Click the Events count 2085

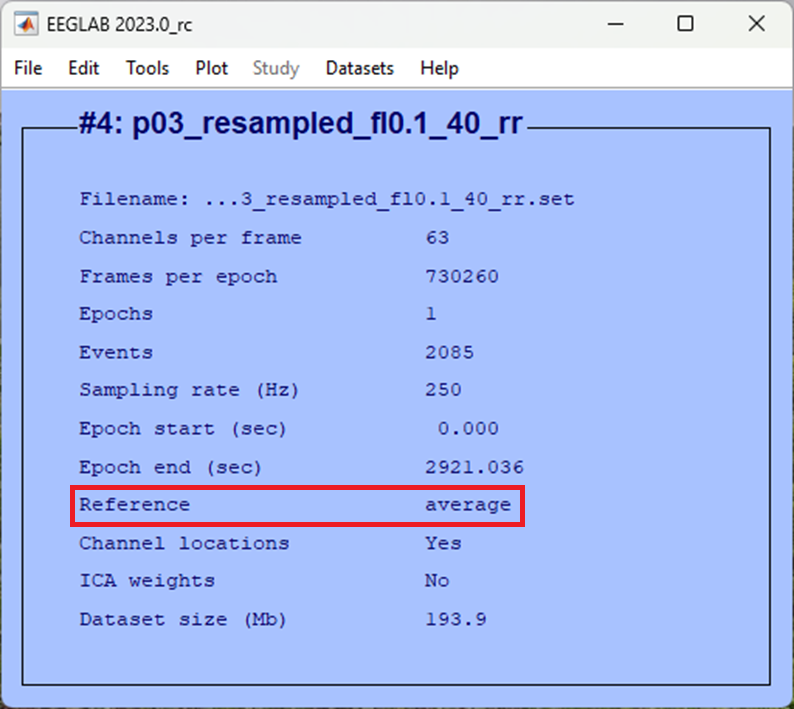[449, 352]
